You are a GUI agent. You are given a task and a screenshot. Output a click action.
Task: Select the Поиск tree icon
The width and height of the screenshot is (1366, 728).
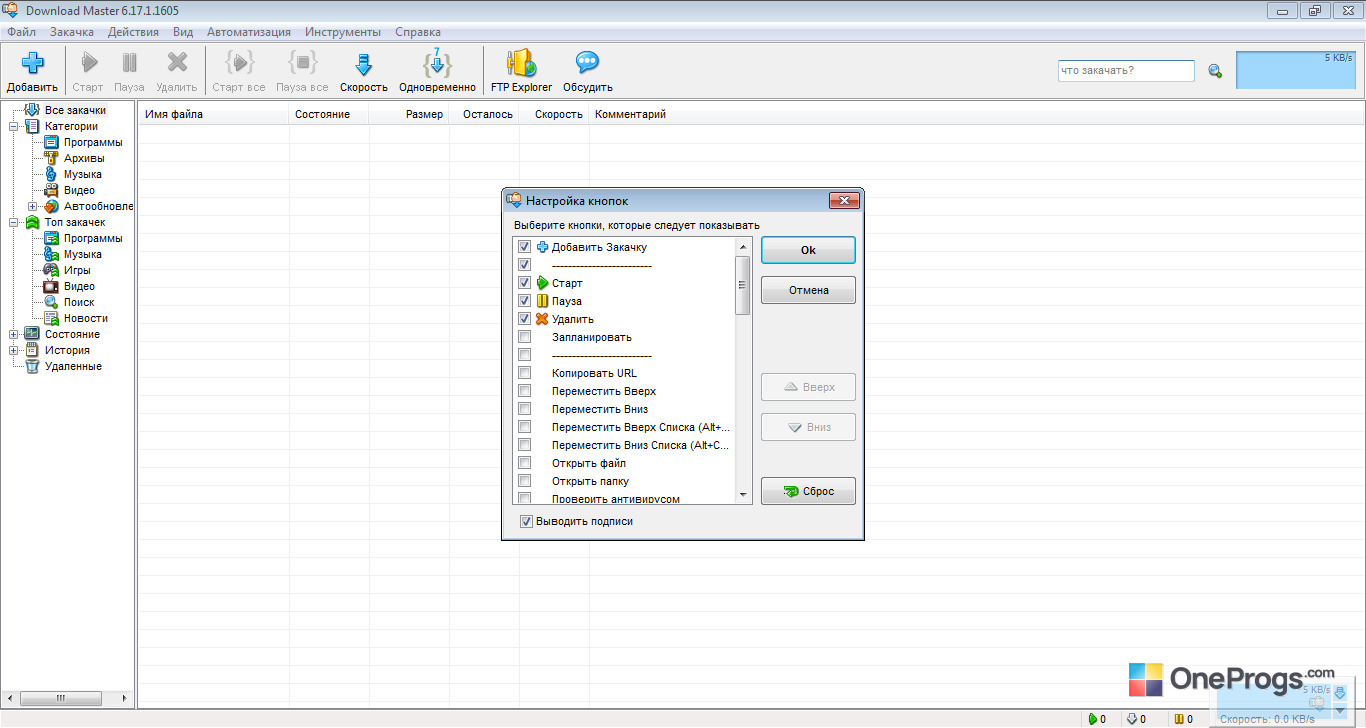[52, 302]
